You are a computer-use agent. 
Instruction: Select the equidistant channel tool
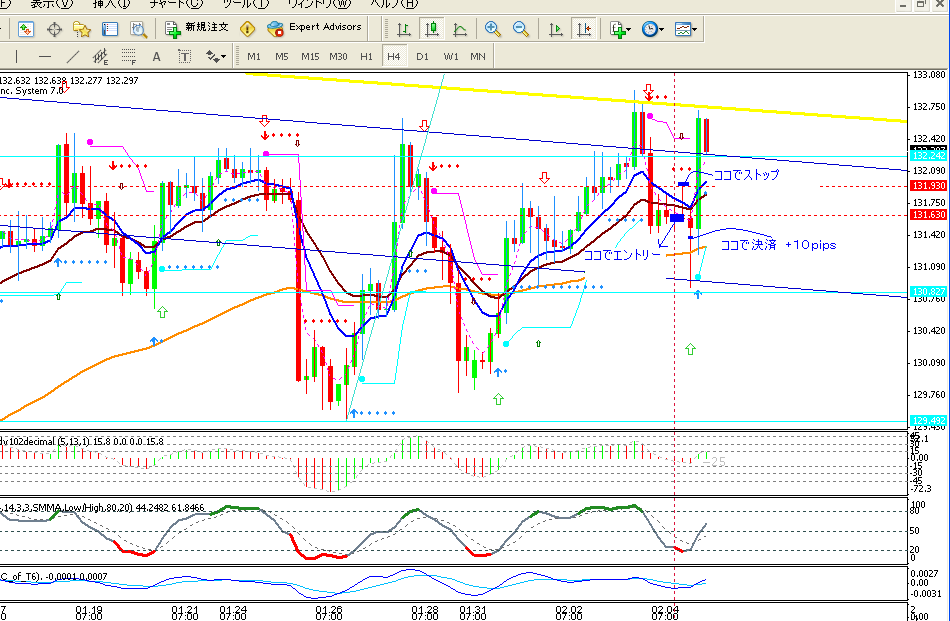click(101, 57)
